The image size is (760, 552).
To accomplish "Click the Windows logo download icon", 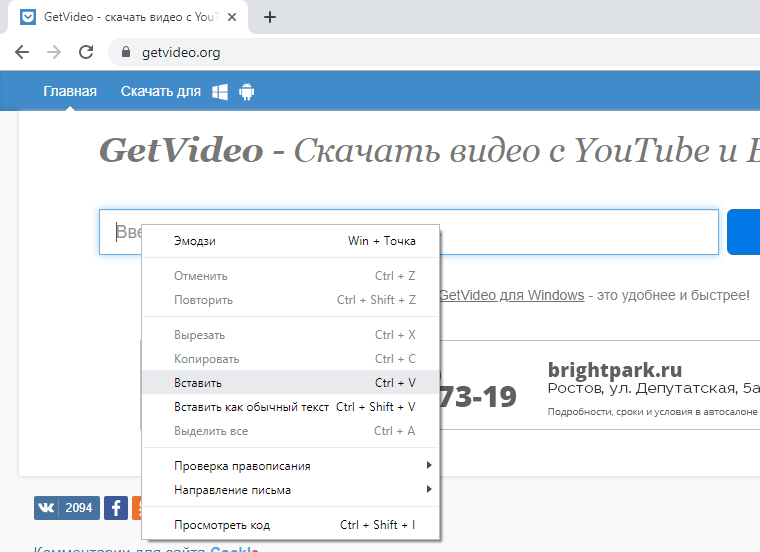I will pos(220,92).
